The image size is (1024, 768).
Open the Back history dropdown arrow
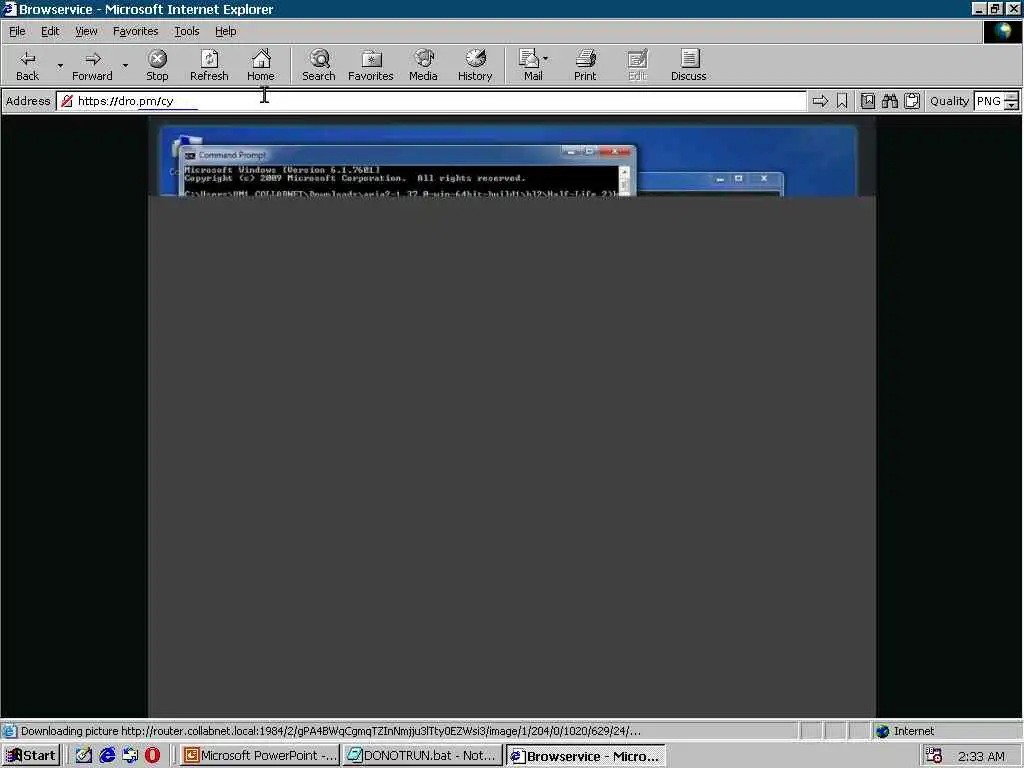point(60,65)
